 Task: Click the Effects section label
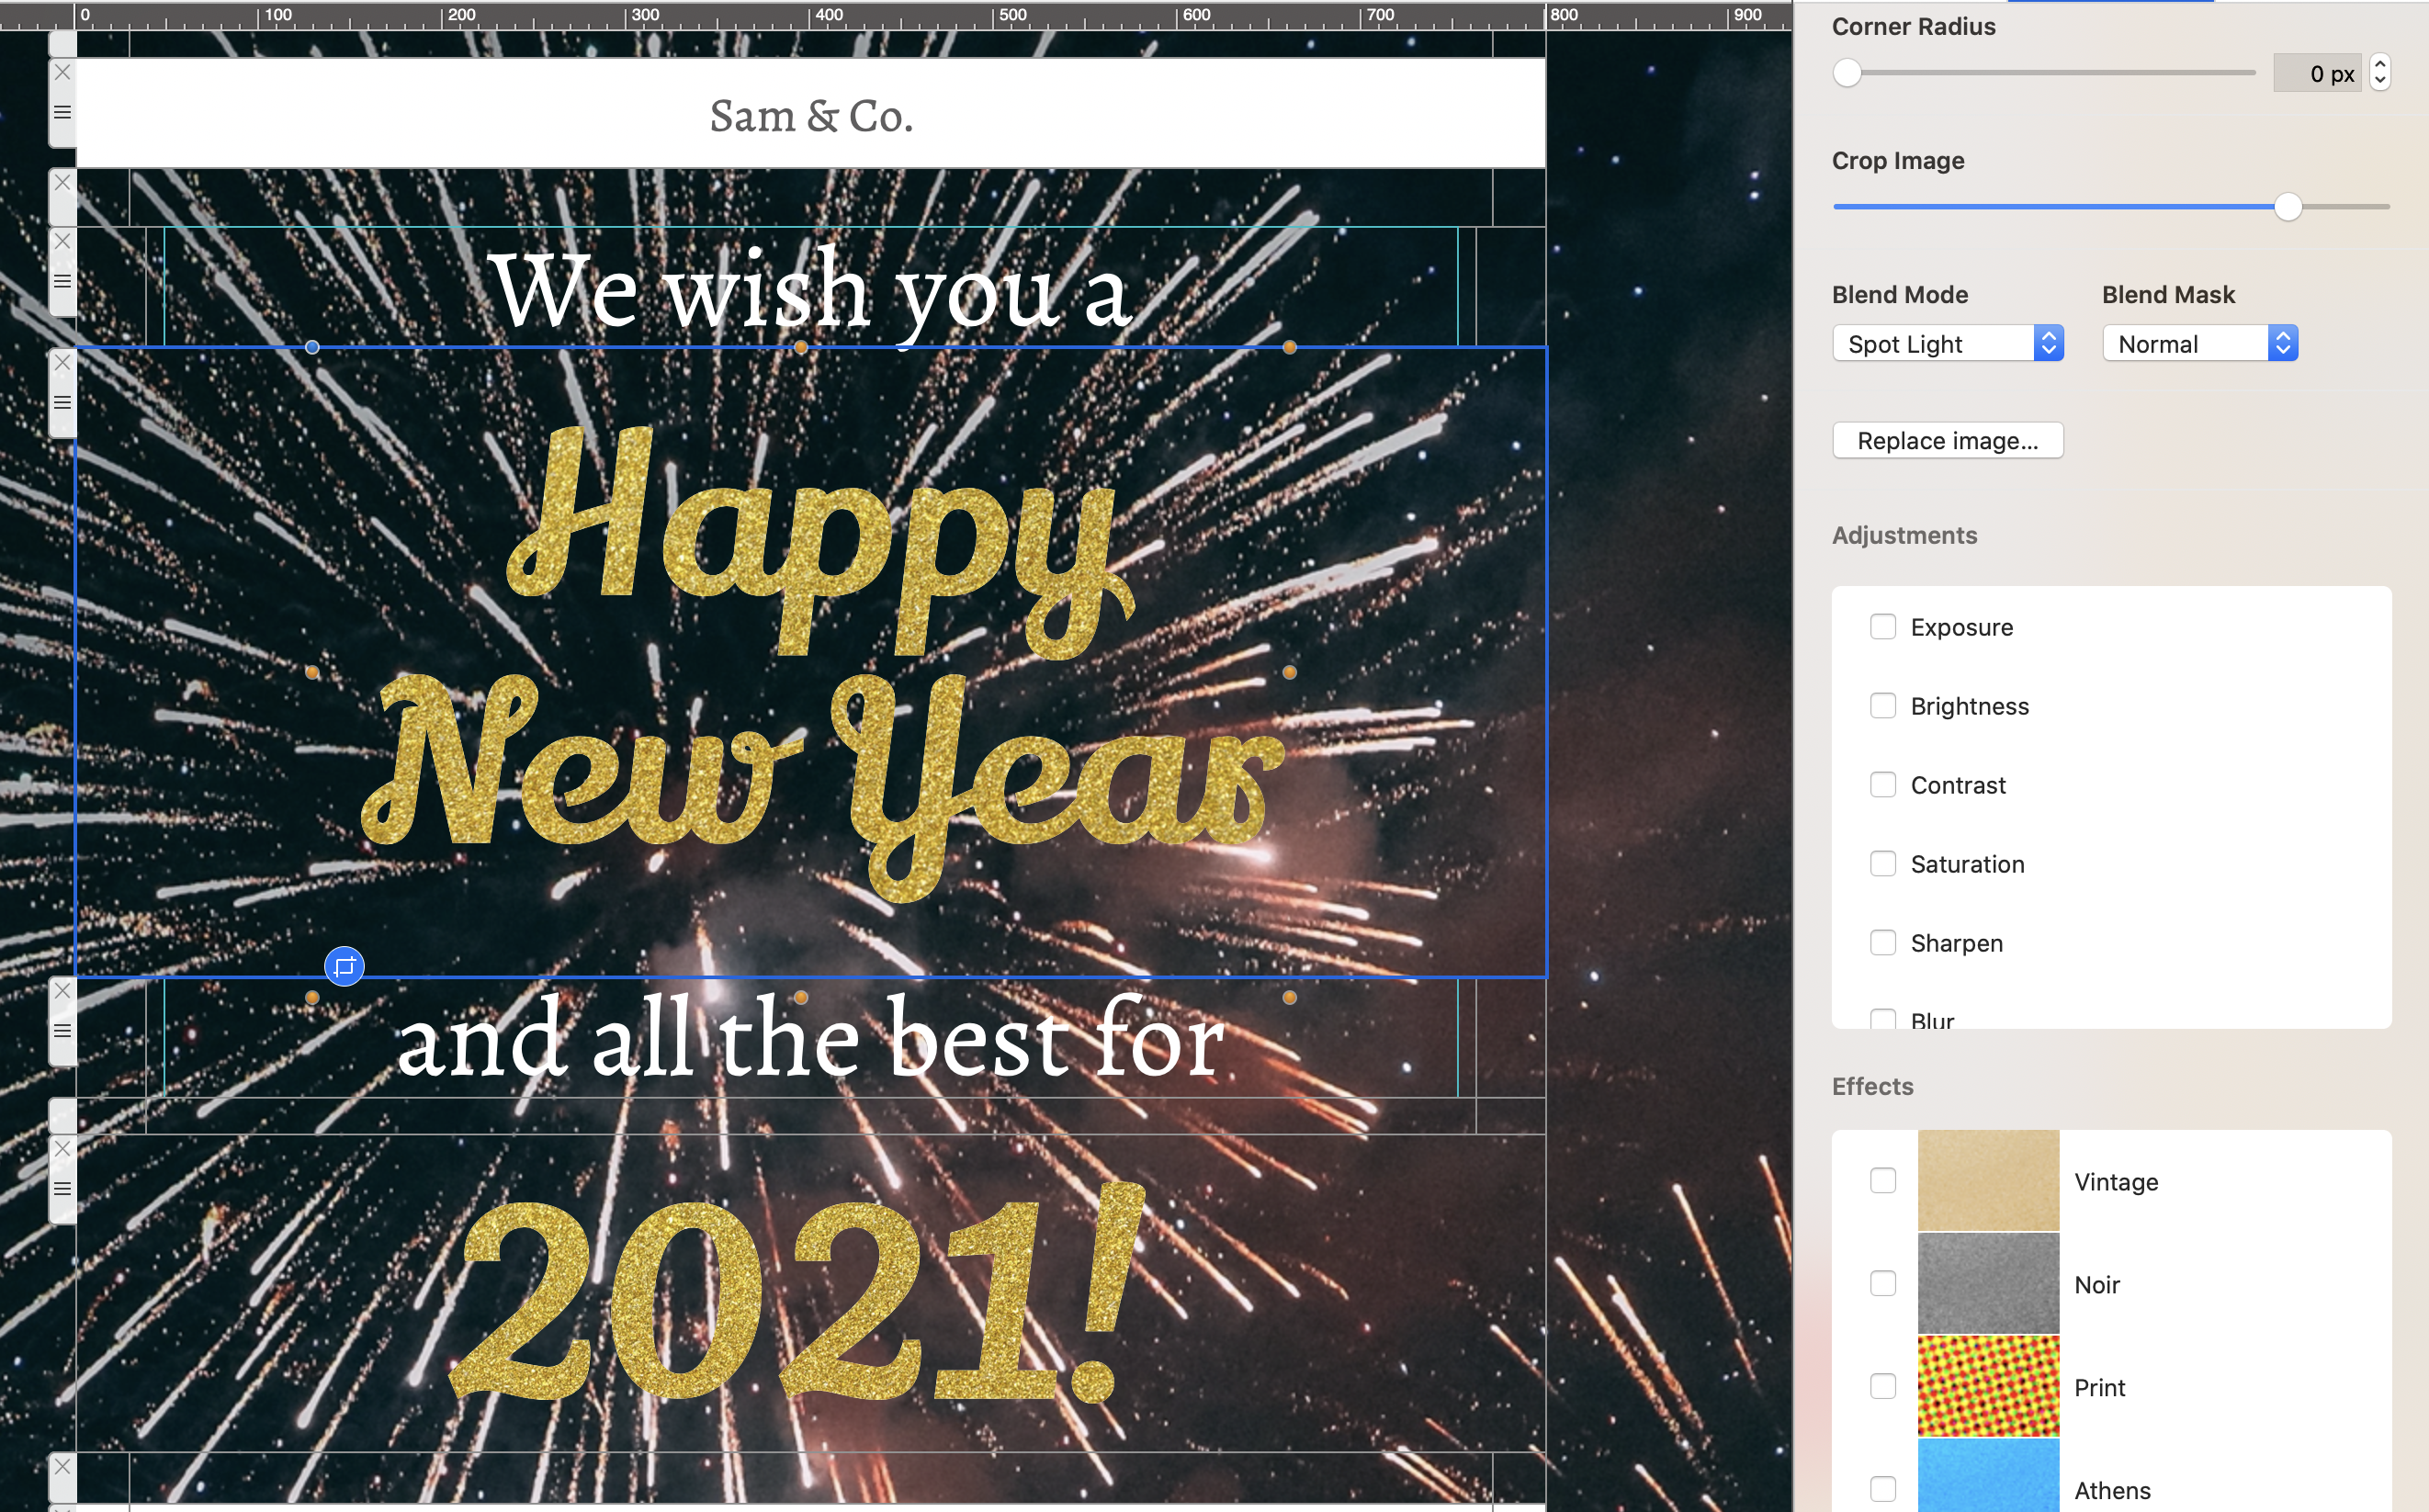coord(1873,1085)
